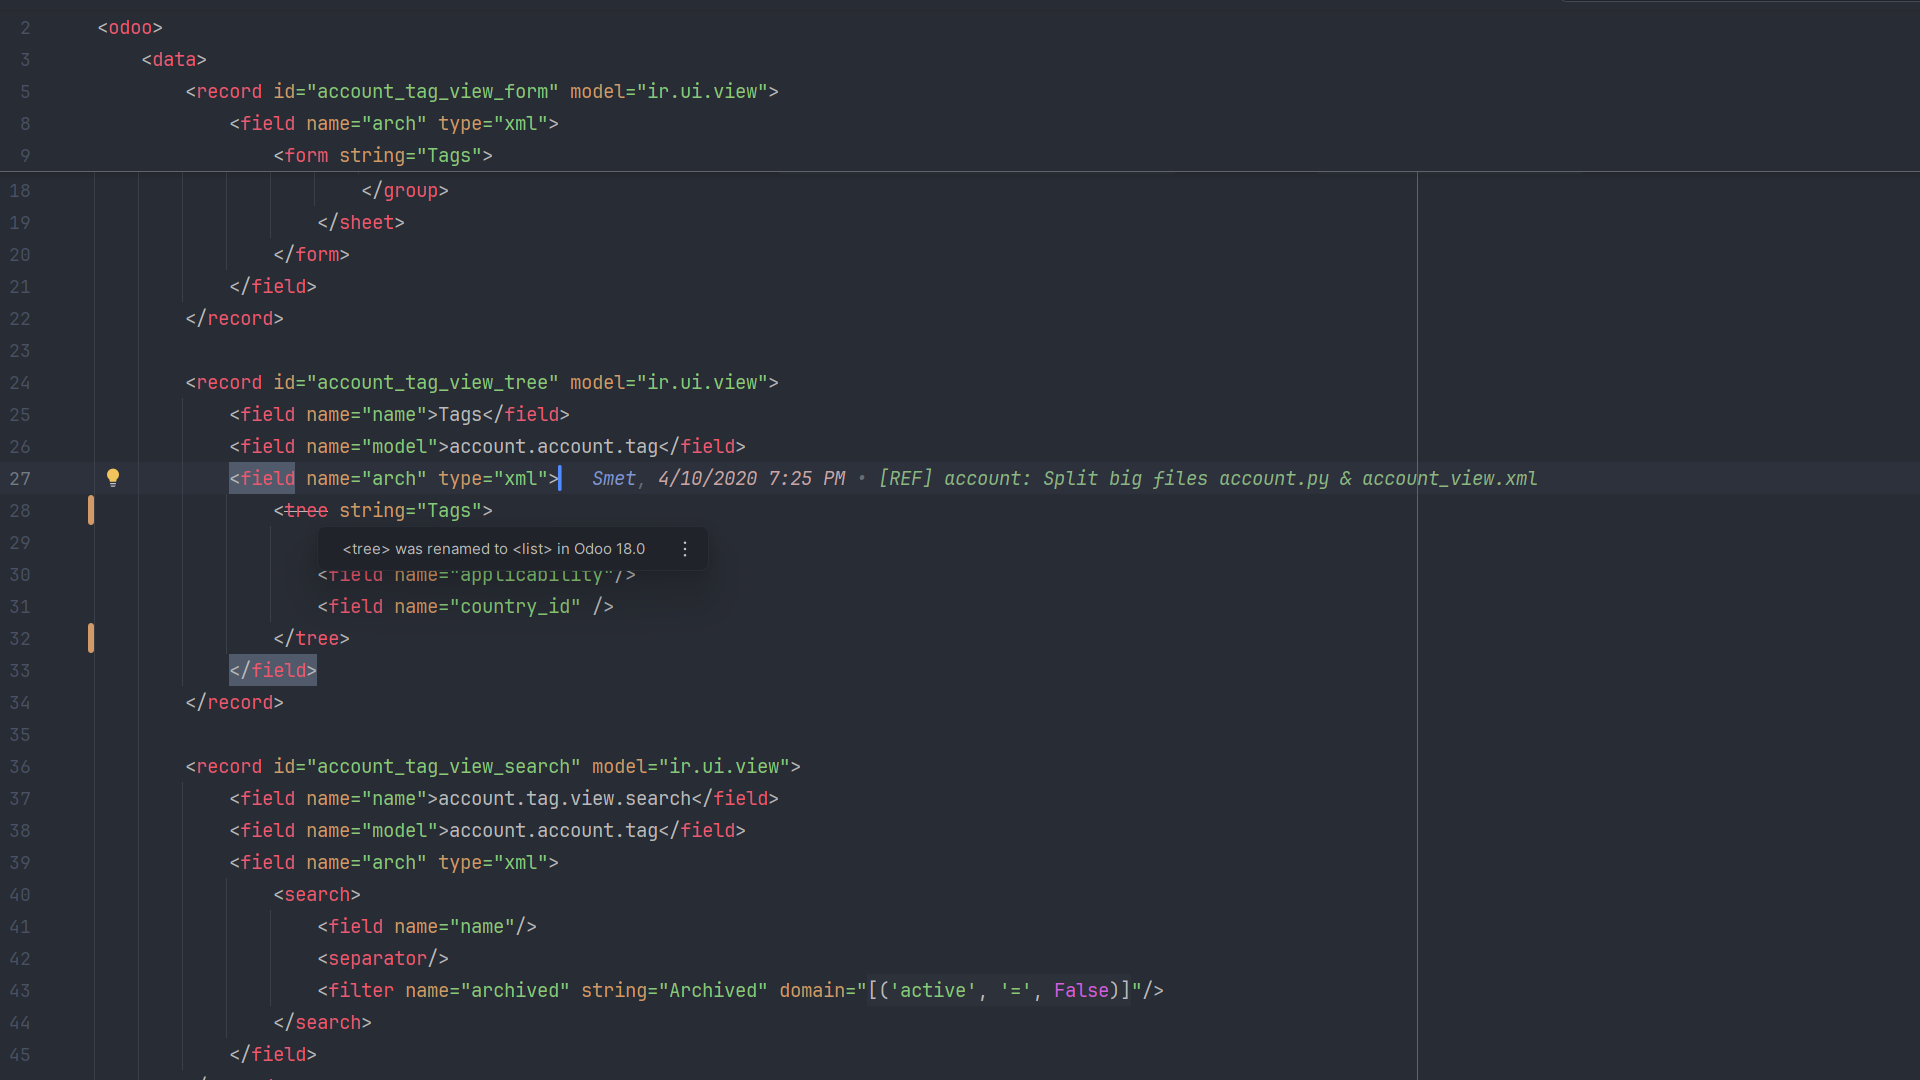
Task: Click line number 36 in the gutter
Action: [20, 767]
